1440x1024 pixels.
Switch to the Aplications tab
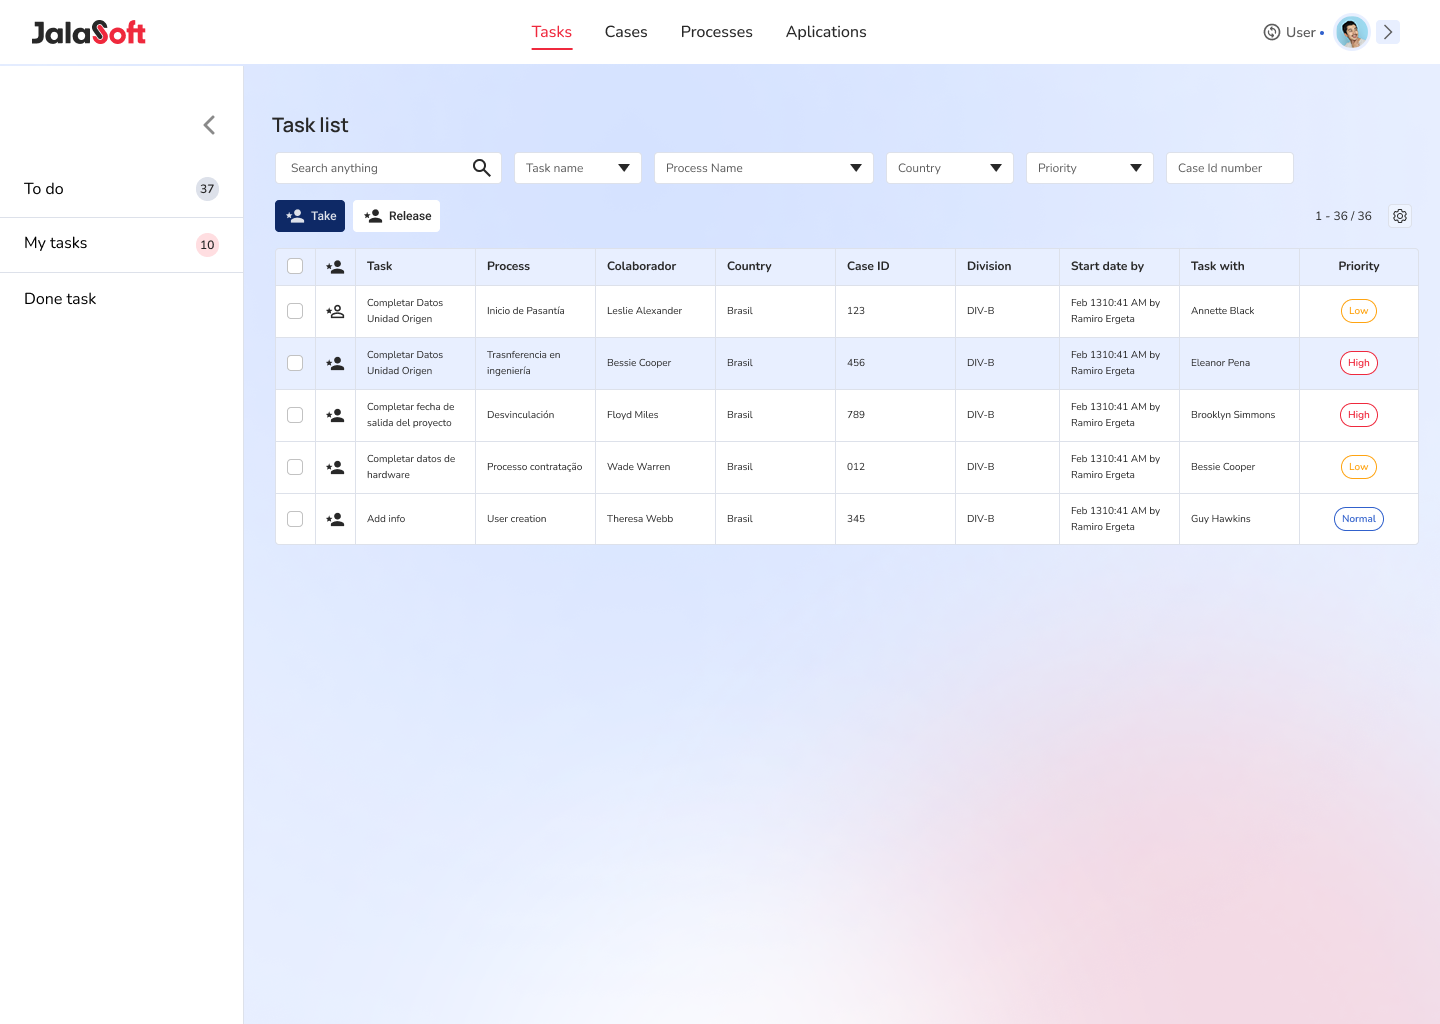826,32
